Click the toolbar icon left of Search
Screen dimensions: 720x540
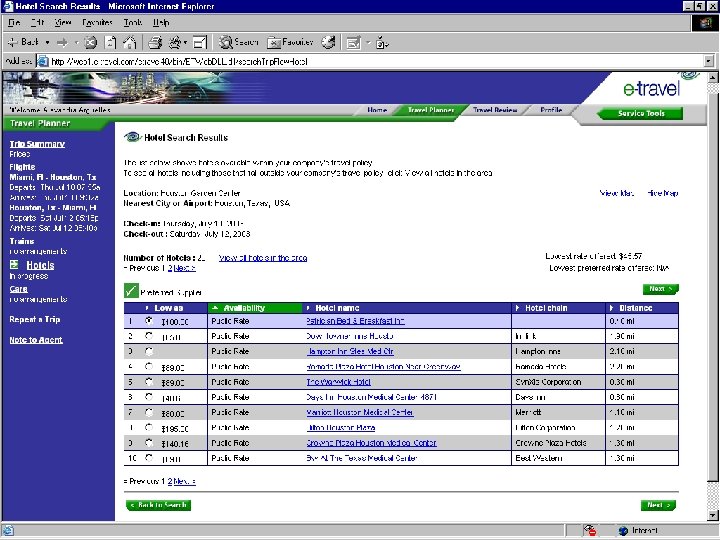pos(200,43)
